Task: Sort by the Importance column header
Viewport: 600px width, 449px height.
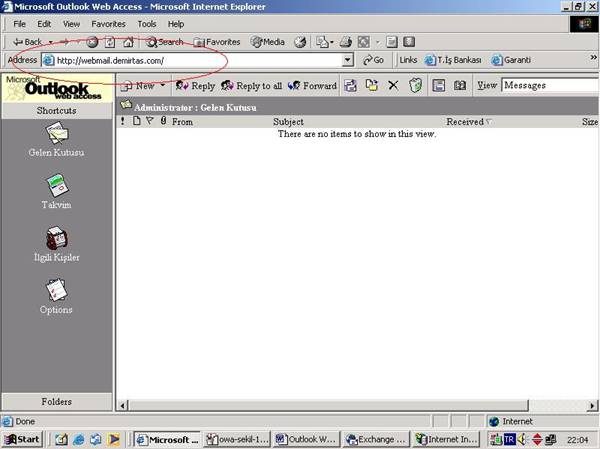Action: 122,122
